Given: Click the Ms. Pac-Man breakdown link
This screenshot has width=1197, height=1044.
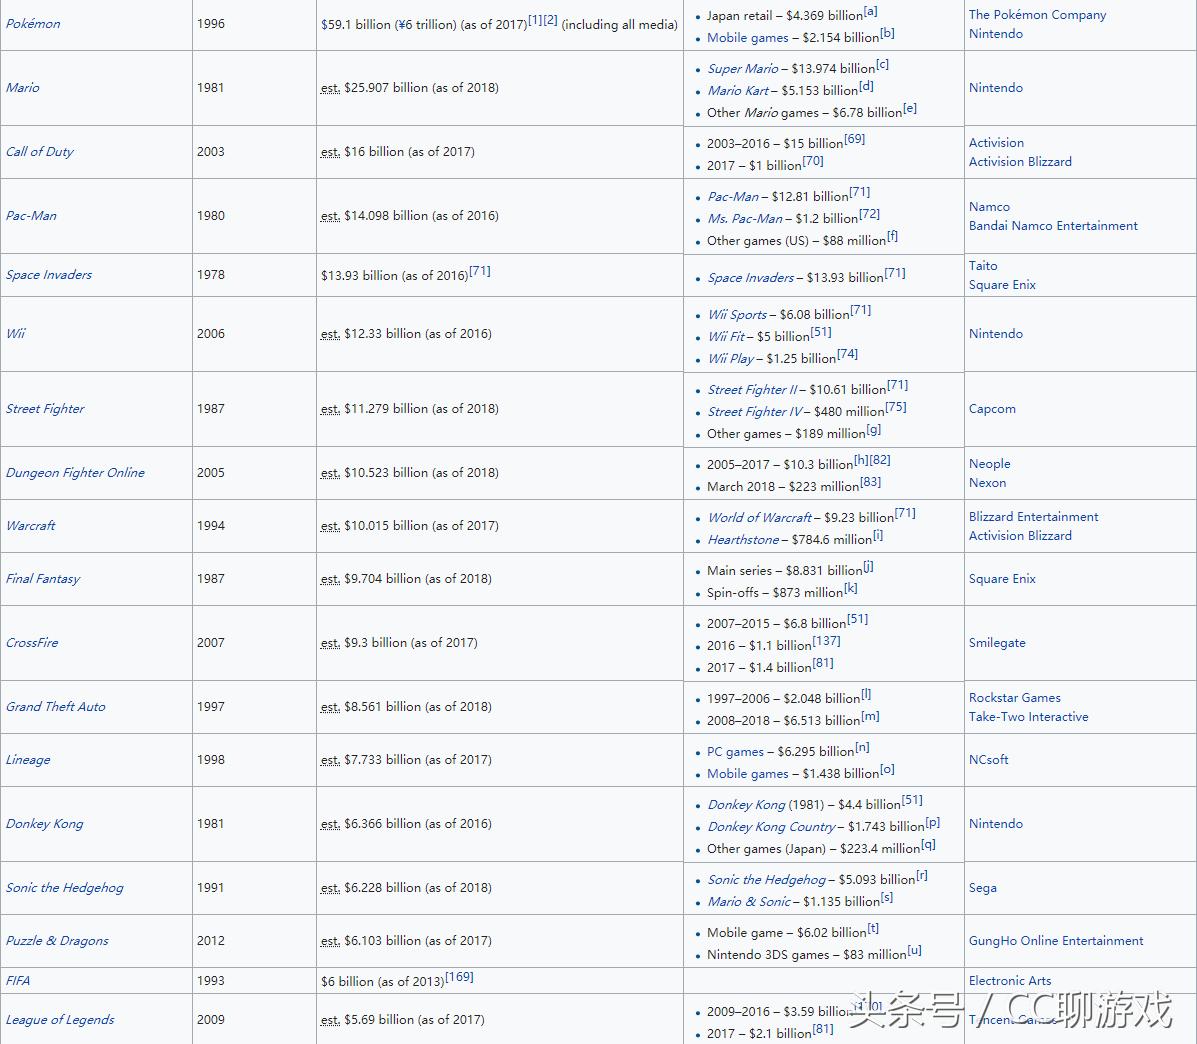Looking at the screenshot, I should pyautogui.click(x=745, y=219).
